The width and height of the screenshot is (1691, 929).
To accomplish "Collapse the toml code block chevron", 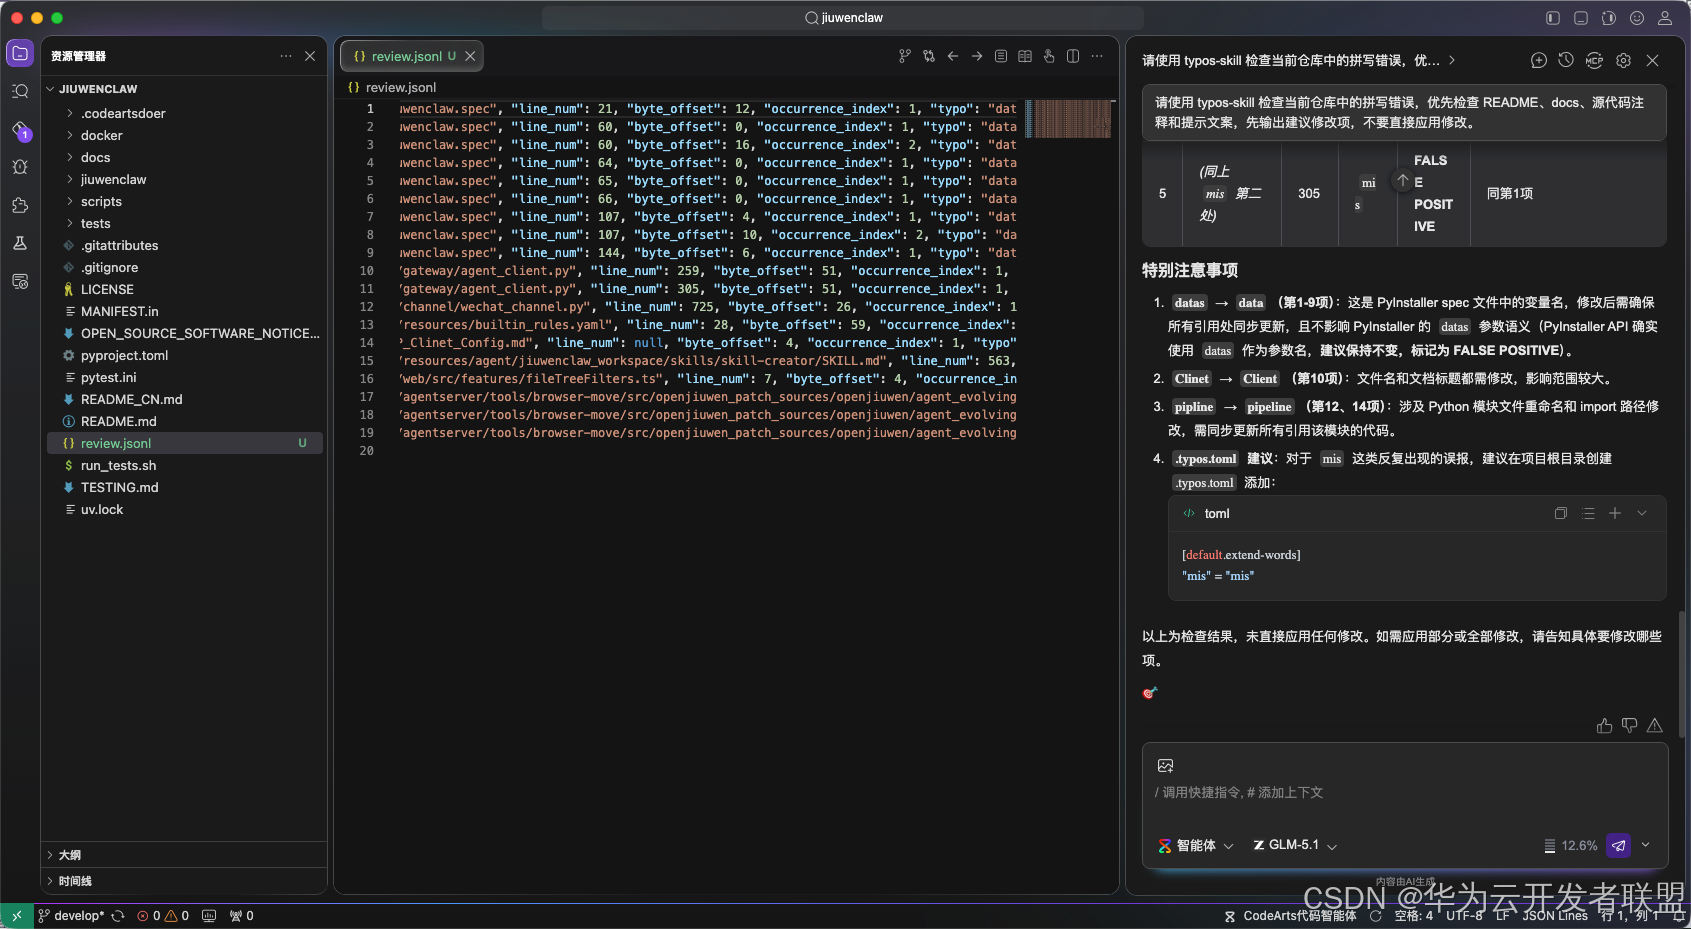I will tap(1642, 513).
